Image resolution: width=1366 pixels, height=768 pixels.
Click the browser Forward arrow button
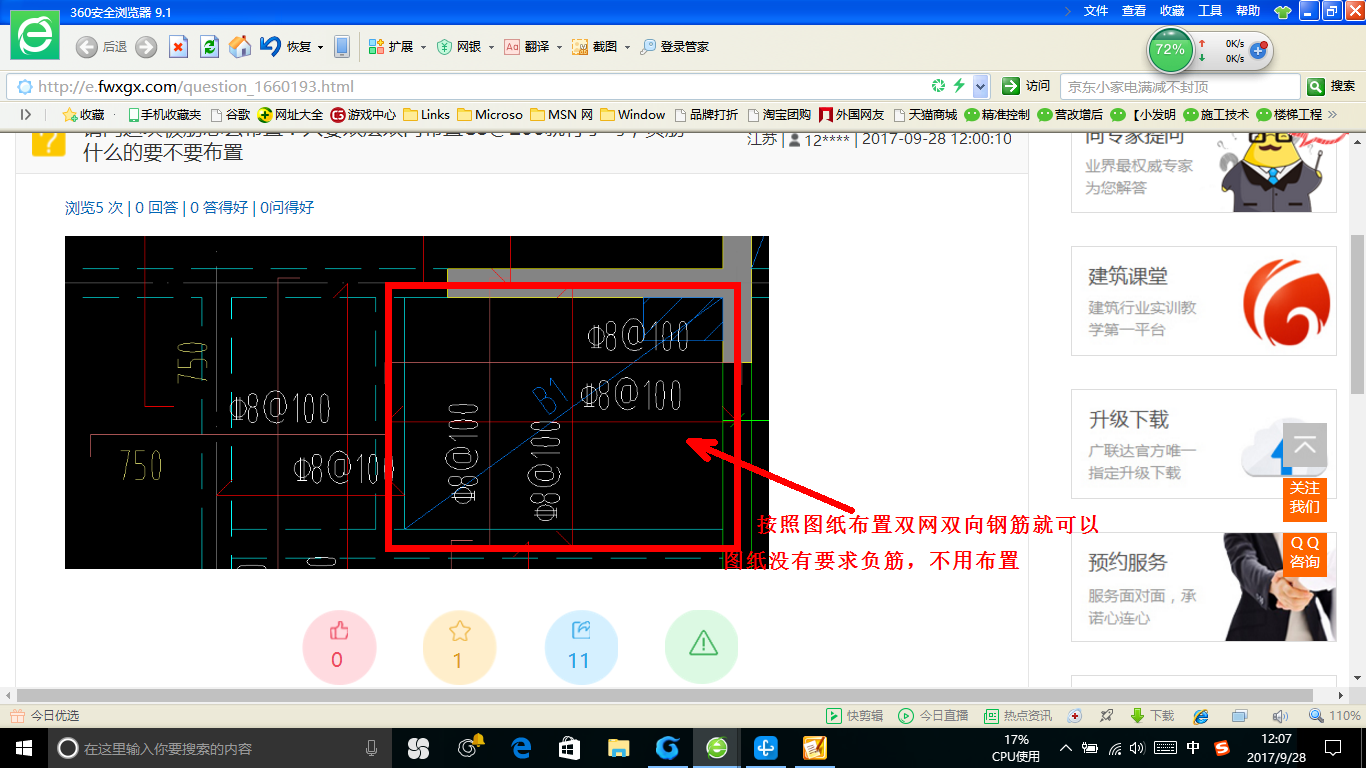[146, 47]
